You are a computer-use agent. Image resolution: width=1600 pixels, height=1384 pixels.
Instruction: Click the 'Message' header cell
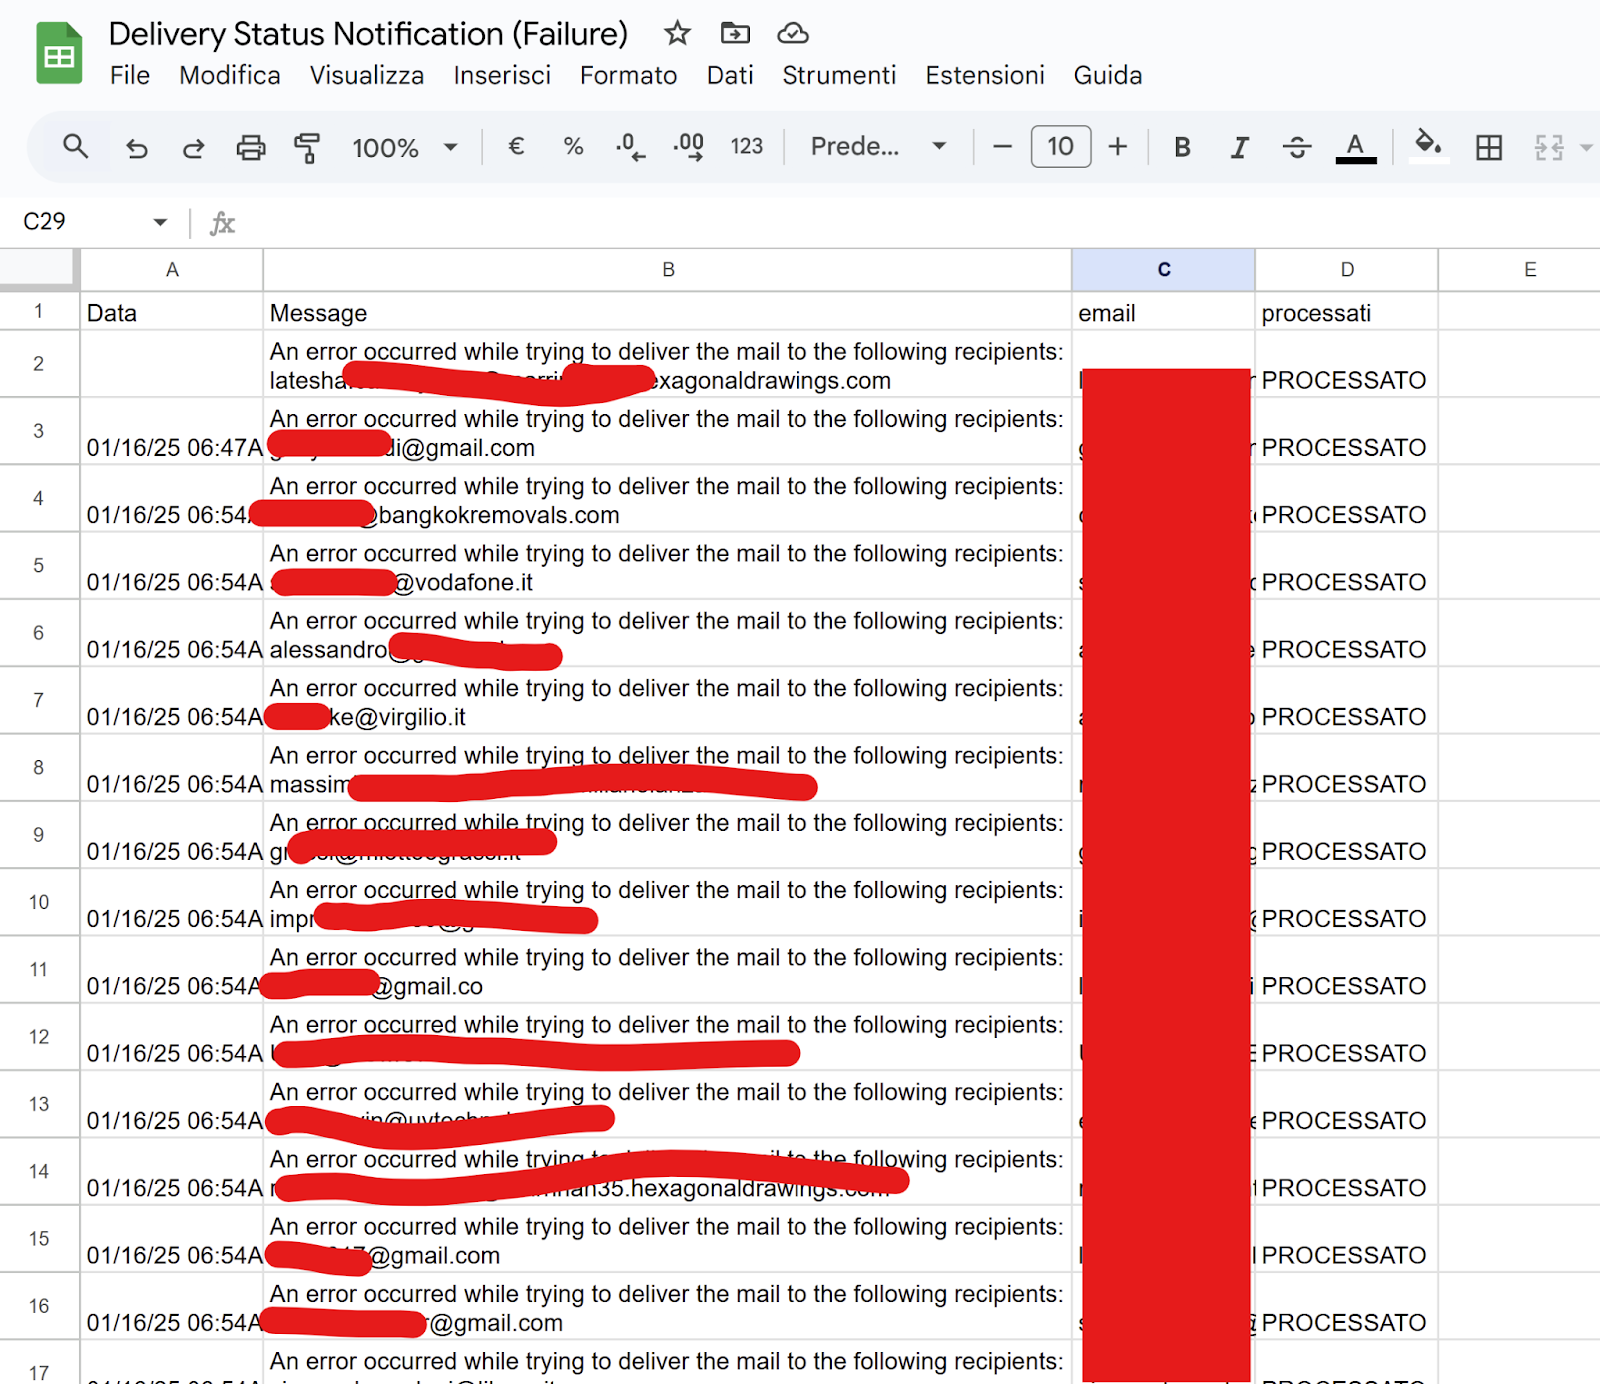[668, 312]
